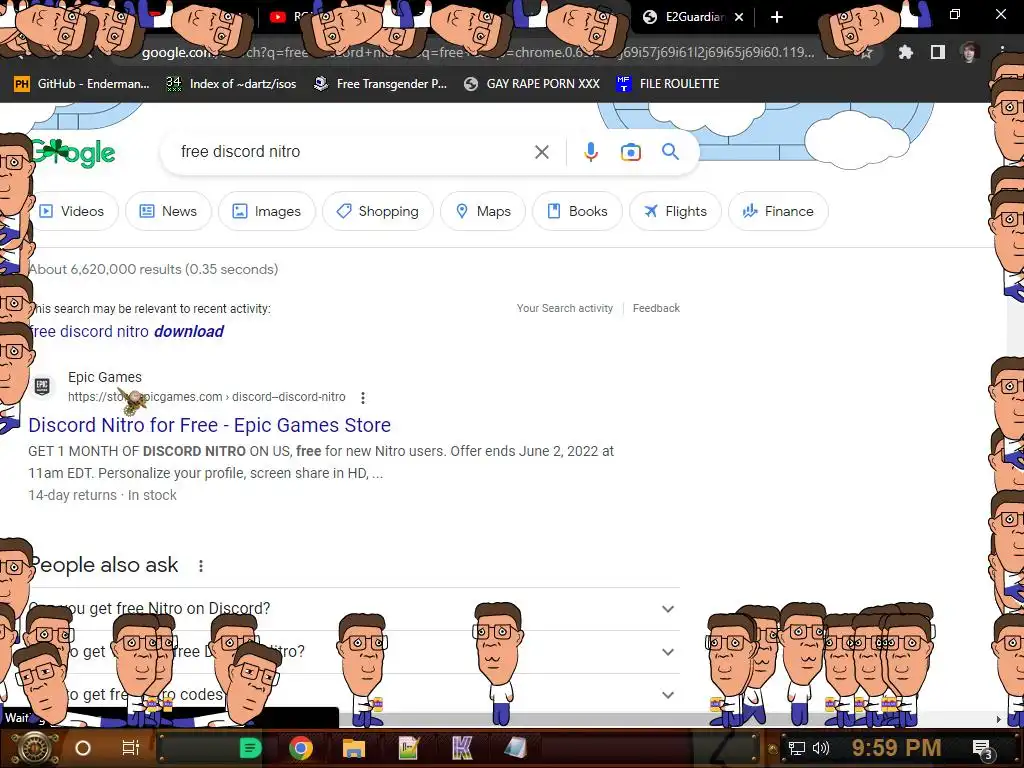Open the volume speaker tray icon
This screenshot has width=1024, height=768.
tap(820, 748)
